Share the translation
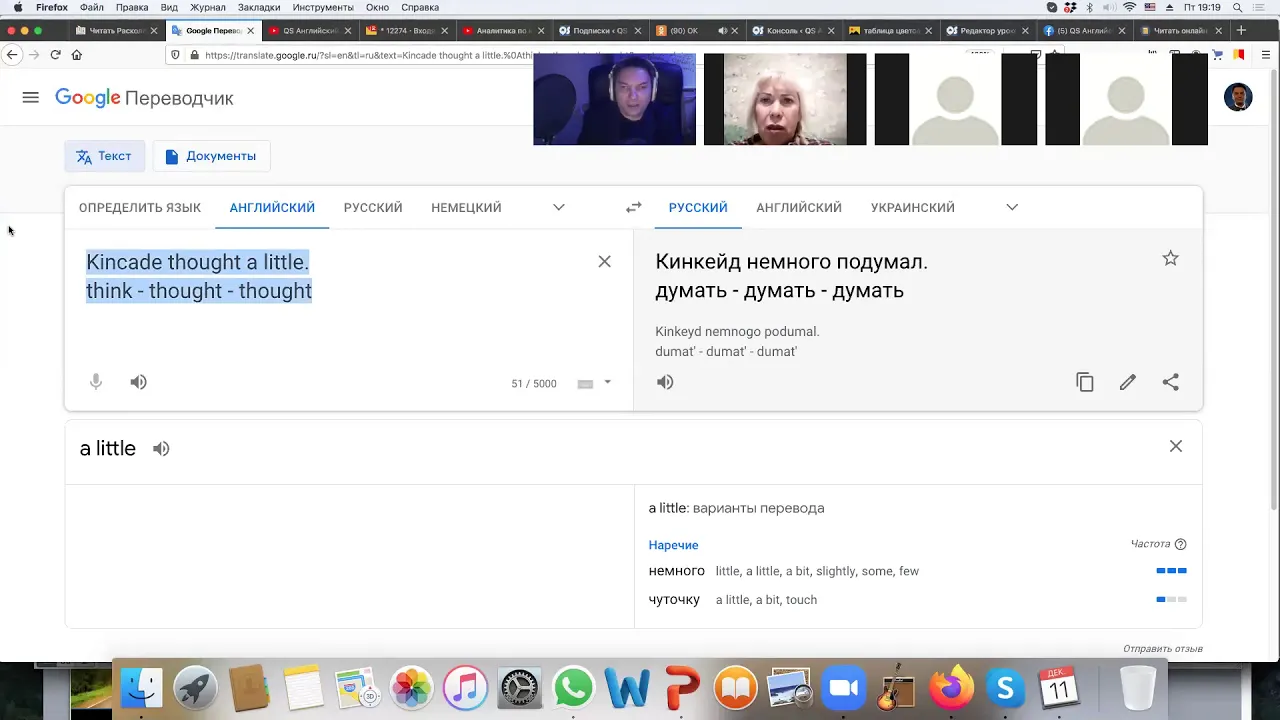 pos(1171,382)
